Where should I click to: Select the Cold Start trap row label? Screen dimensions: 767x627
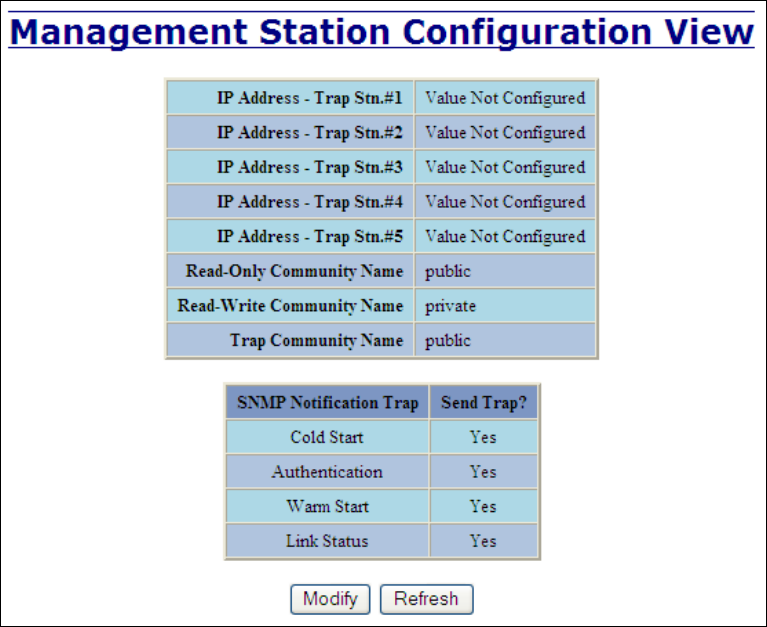click(x=327, y=437)
